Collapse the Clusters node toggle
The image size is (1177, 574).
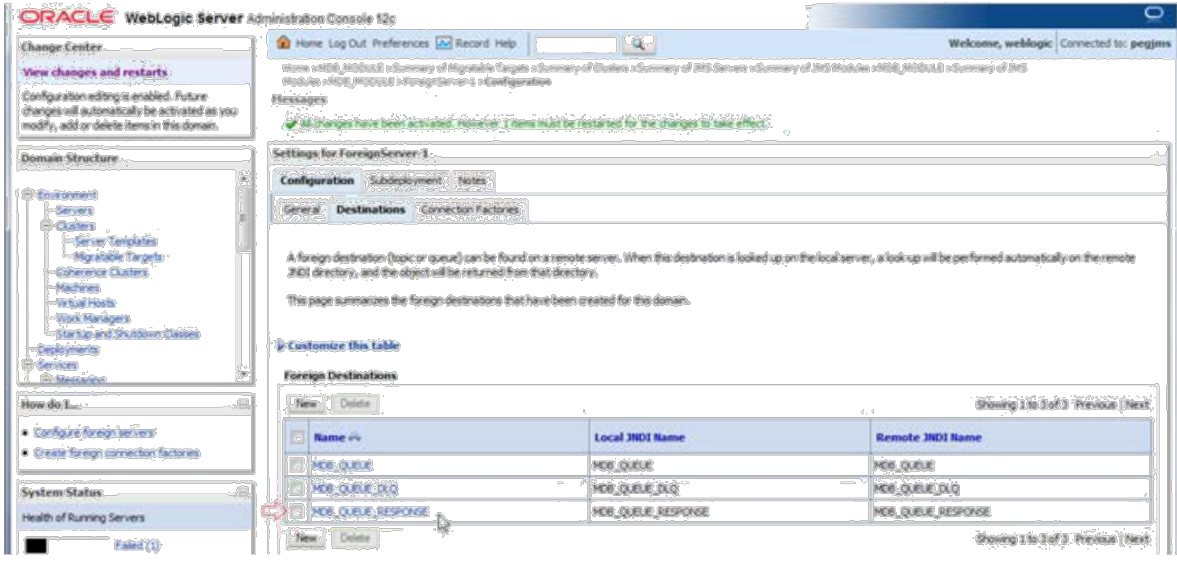(x=45, y=225)
